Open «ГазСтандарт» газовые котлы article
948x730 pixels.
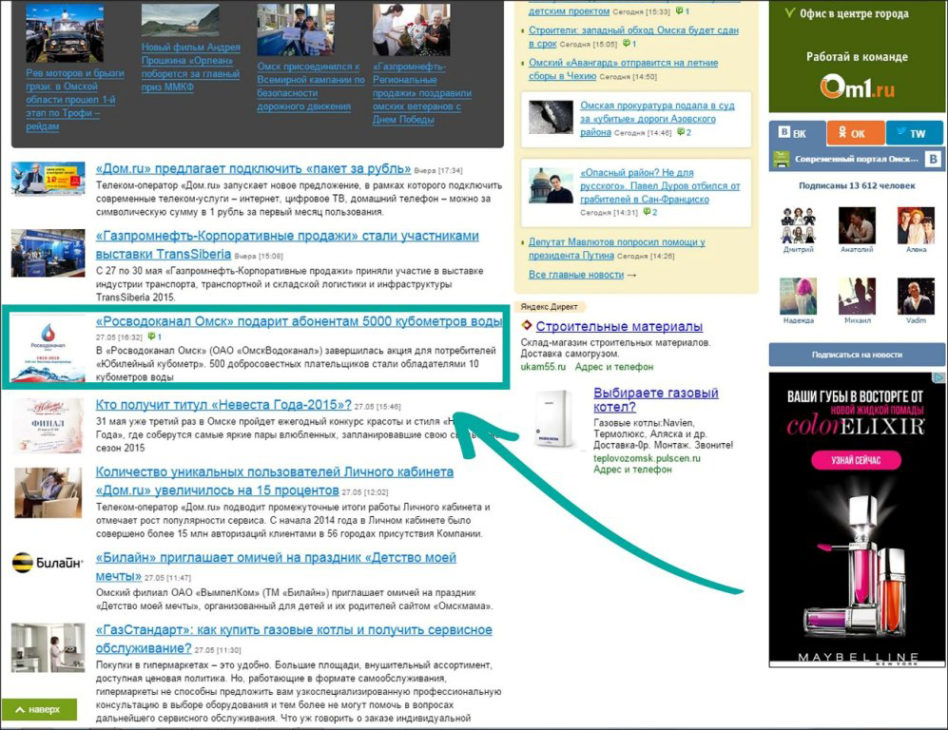294,639
